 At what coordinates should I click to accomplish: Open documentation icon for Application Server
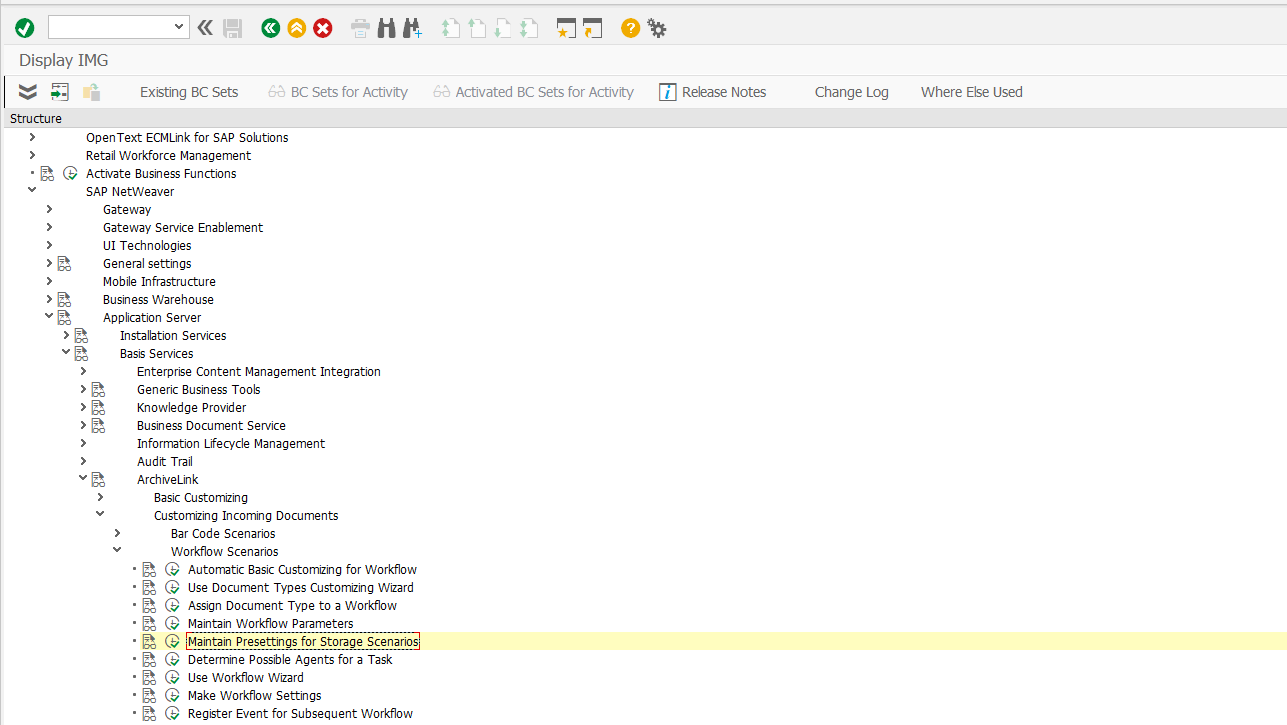[64, 318]
